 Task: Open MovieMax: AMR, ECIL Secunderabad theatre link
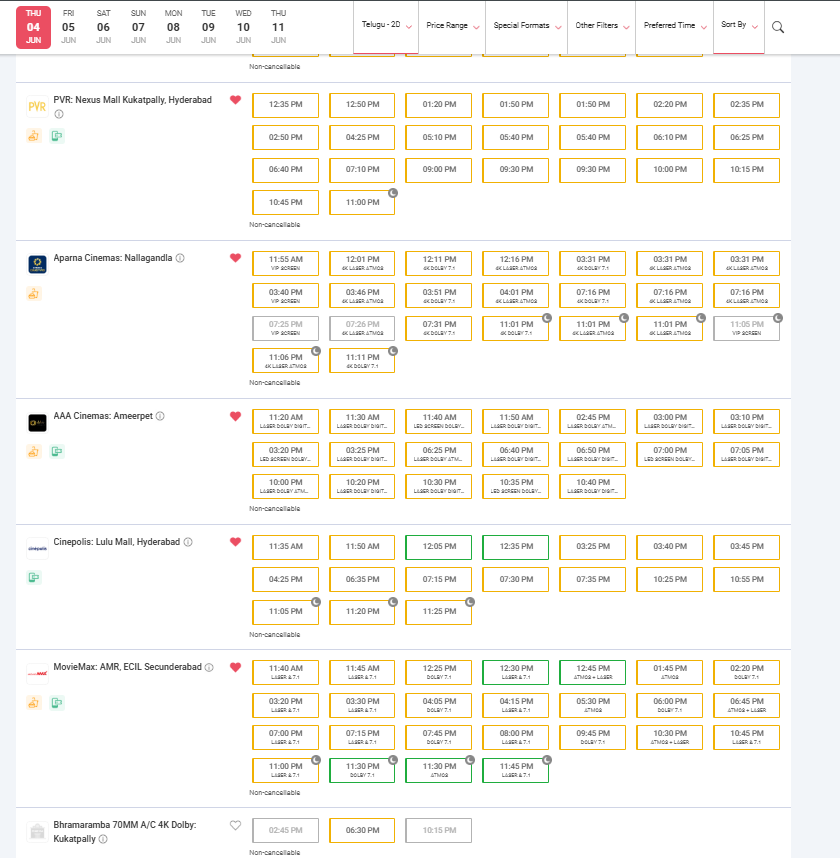128,667
